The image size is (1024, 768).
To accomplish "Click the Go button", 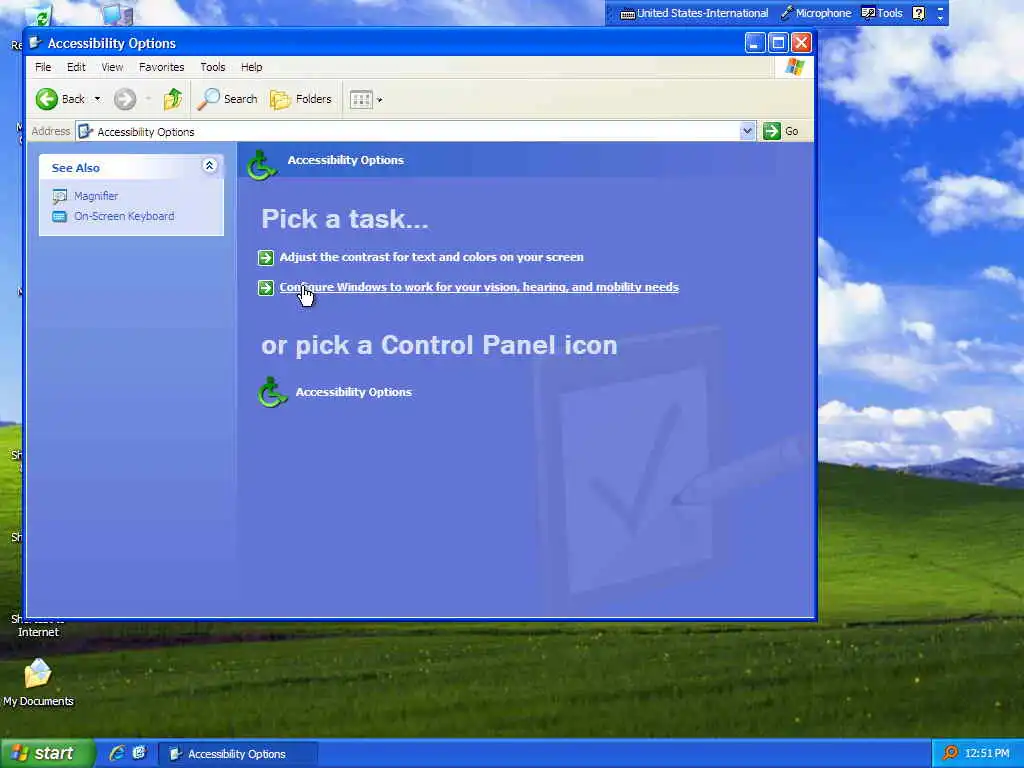I will click(781, 131).
